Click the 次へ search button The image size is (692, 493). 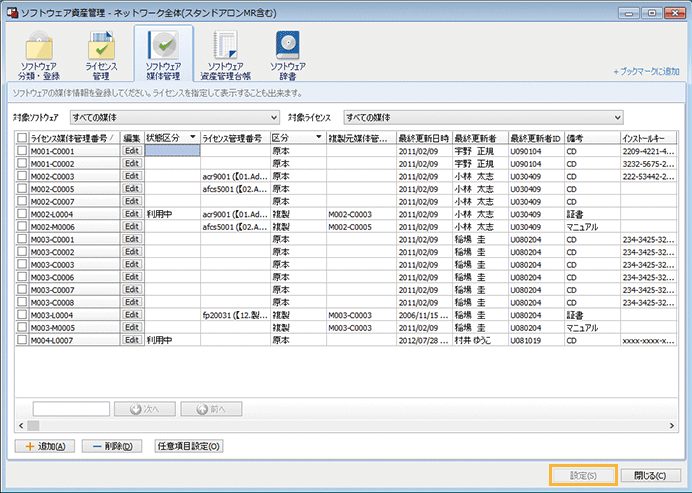point(145,409)
